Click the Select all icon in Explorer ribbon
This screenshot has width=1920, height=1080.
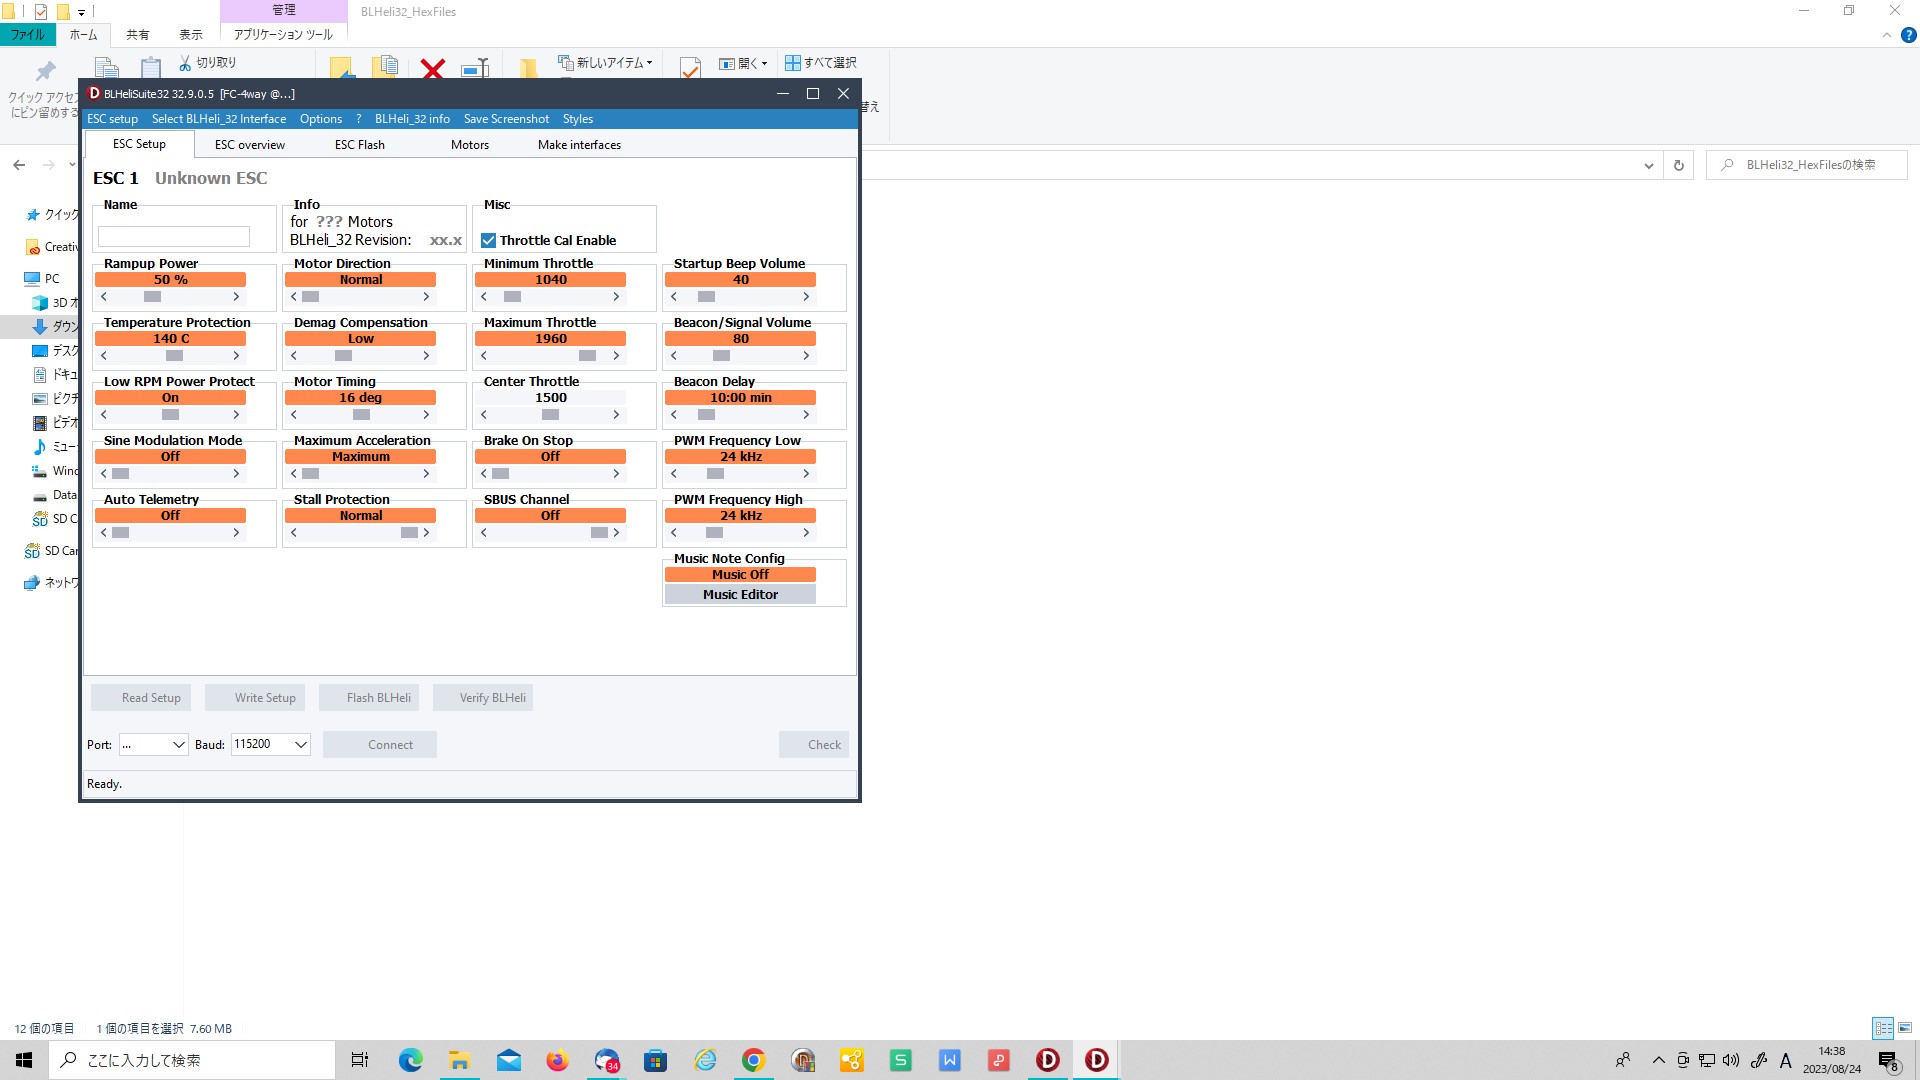pyautogui.click(x=793, y=63)
